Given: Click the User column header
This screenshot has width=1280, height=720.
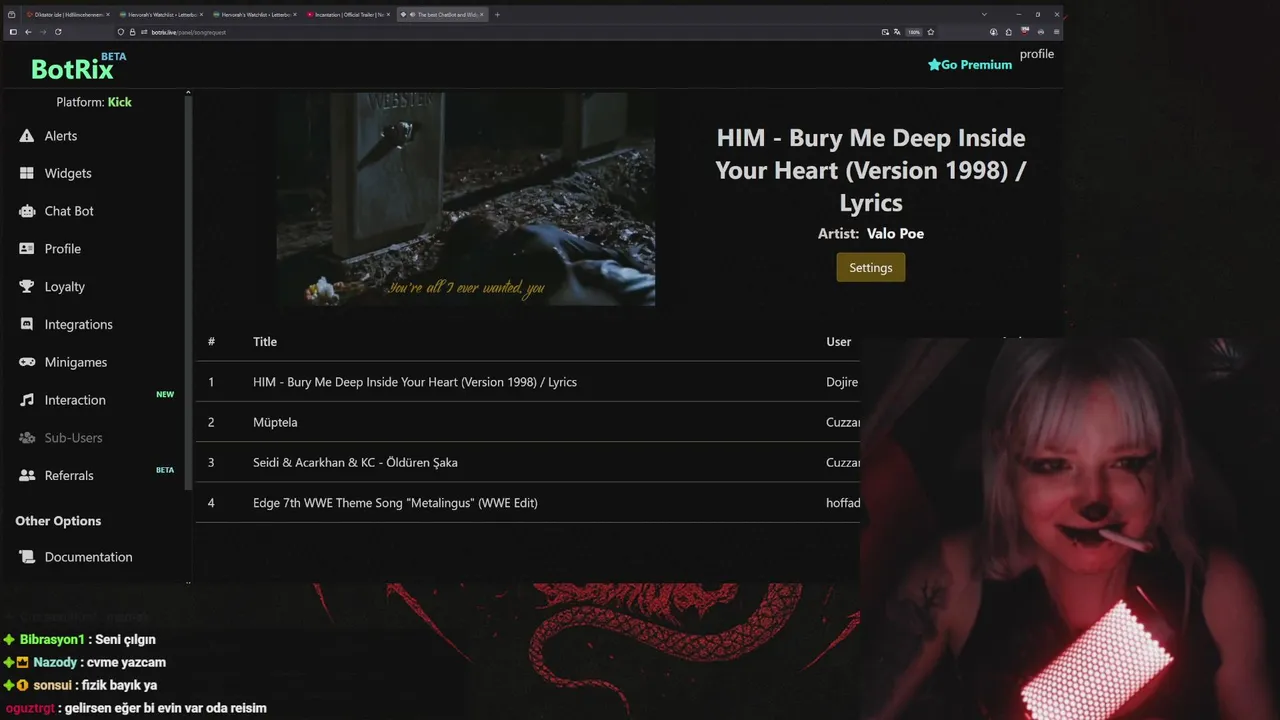Looking at the screenshot, I should click(838, 342).
